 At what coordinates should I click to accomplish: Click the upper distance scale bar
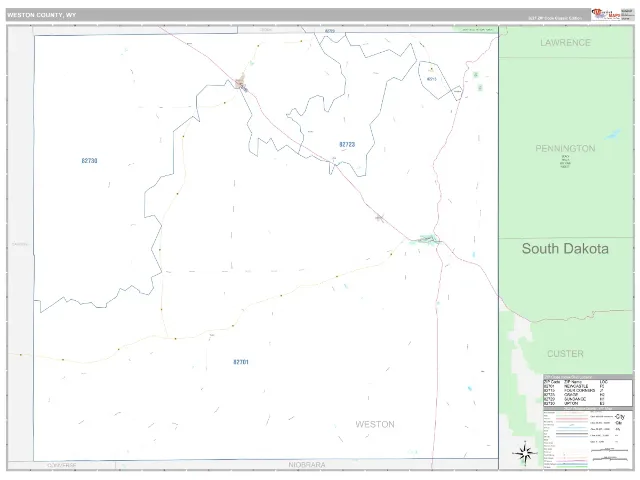tap(609, 450)
